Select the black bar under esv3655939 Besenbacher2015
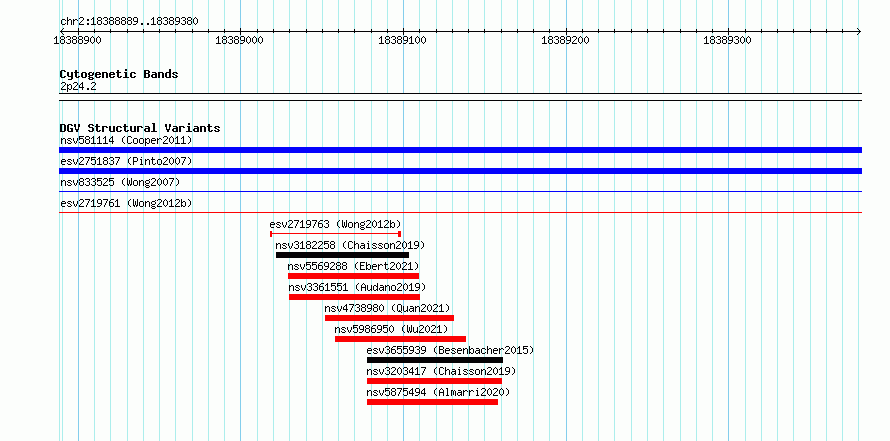 [x=435, y=360]
